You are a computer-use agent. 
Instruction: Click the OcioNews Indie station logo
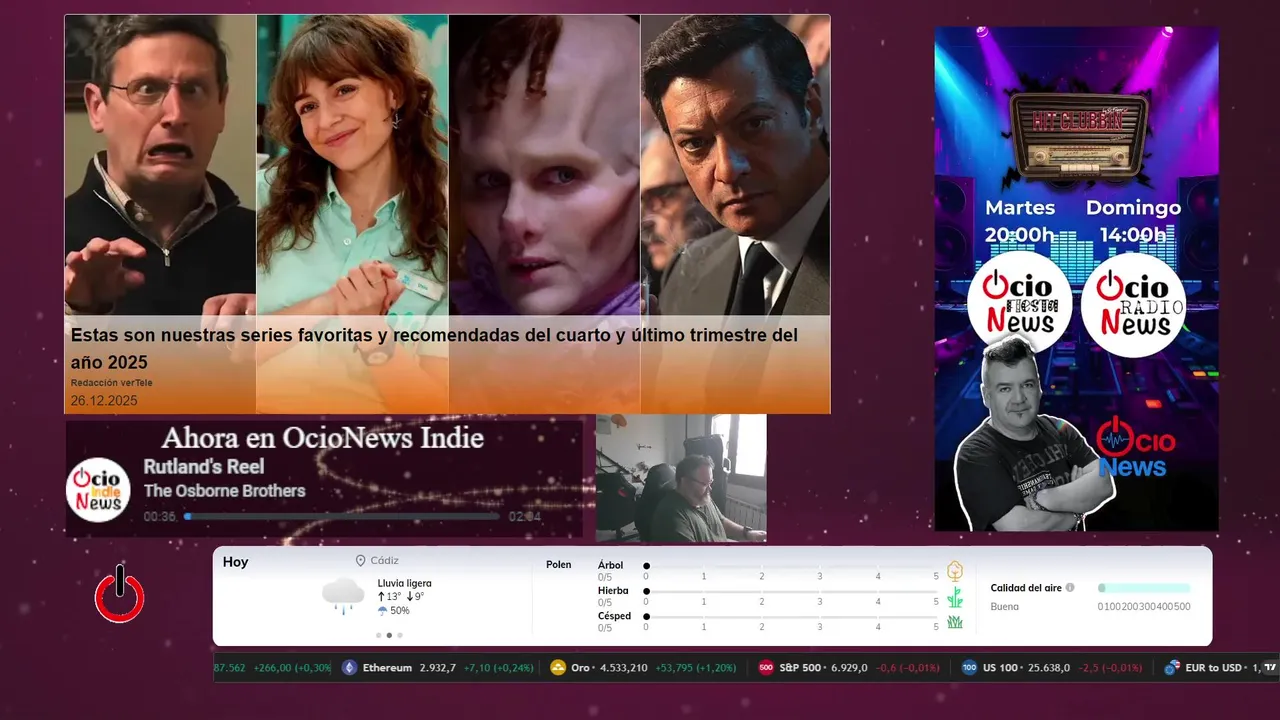tap(98, 490)
